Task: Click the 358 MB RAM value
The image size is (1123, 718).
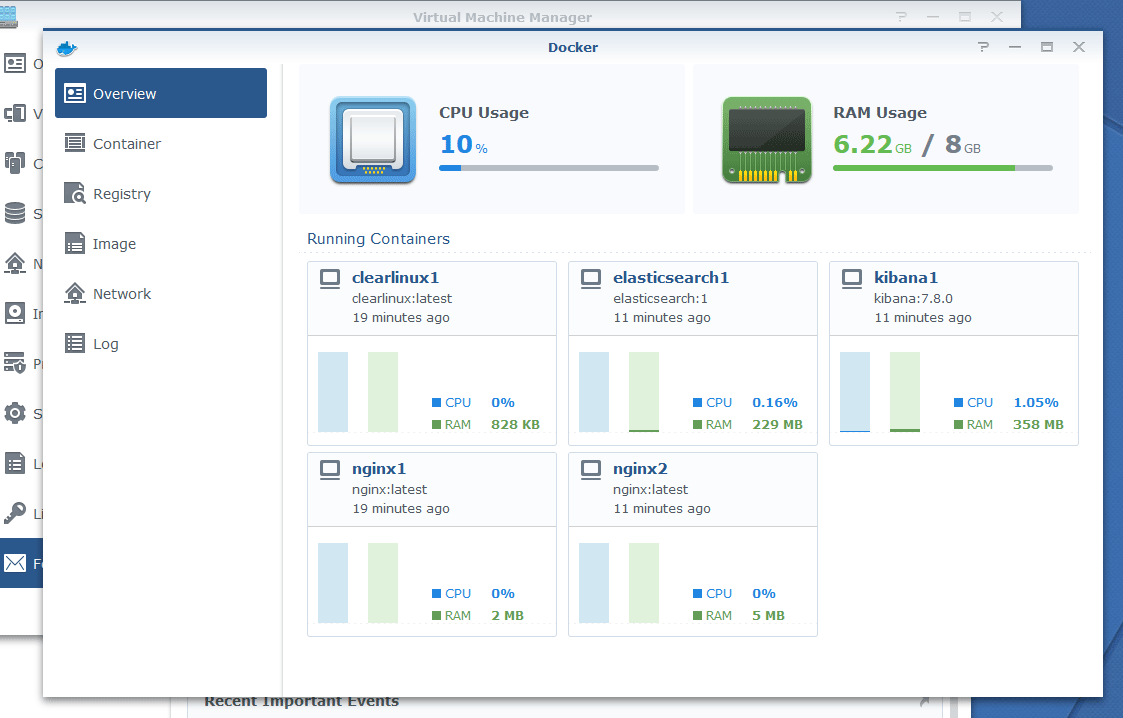Action: pyautogui.click(x=1038, y=425)
